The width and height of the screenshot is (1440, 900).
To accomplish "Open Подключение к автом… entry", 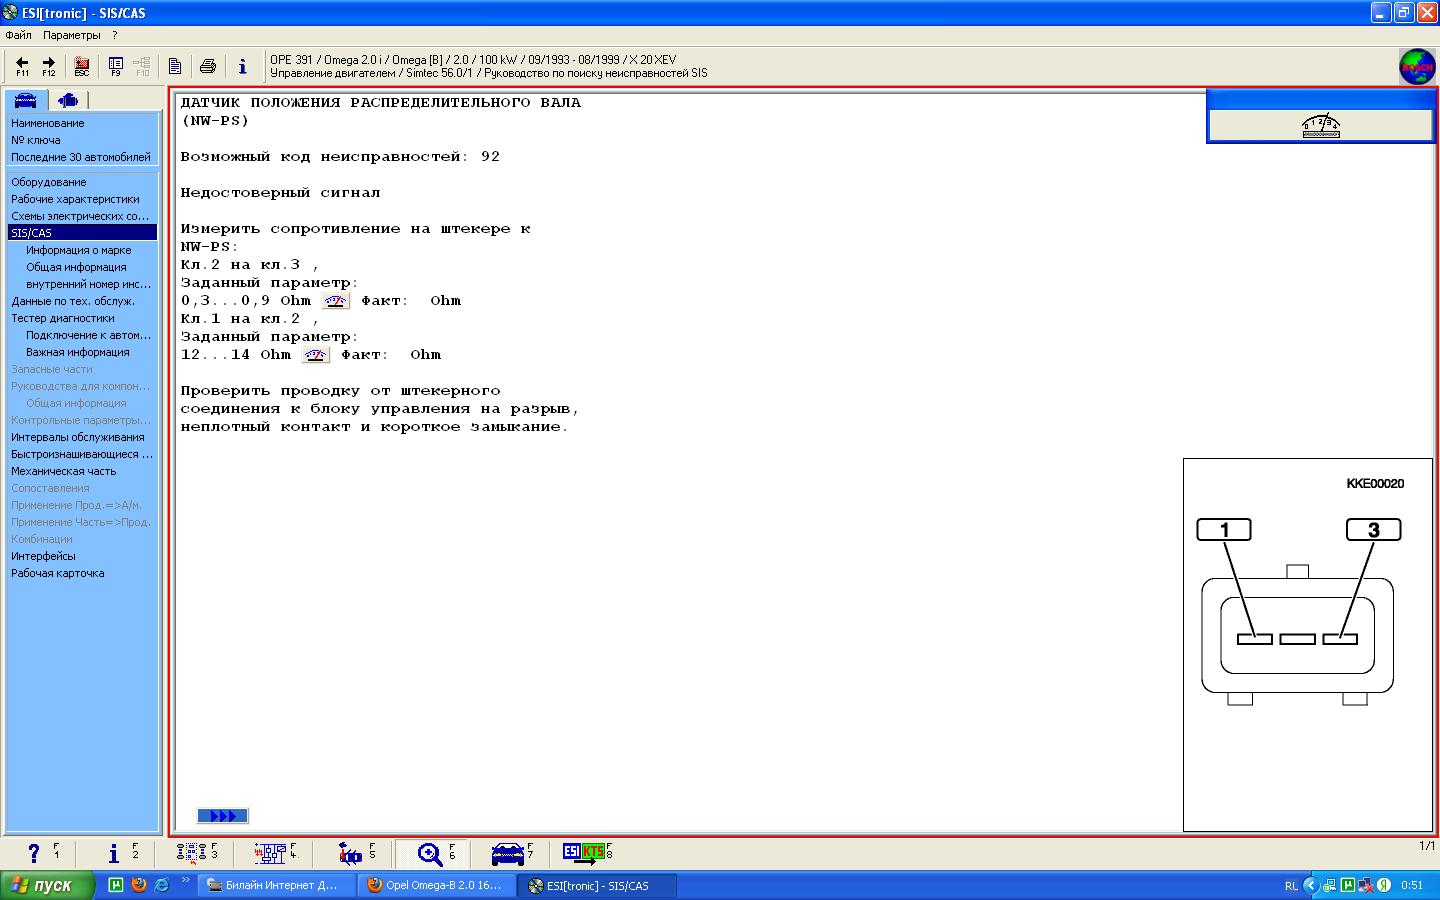I will 89,335.
